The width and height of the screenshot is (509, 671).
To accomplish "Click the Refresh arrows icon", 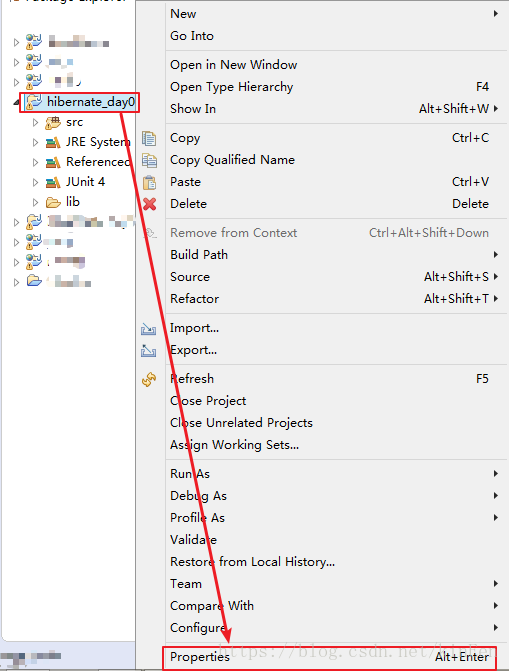I will (149, 379).
